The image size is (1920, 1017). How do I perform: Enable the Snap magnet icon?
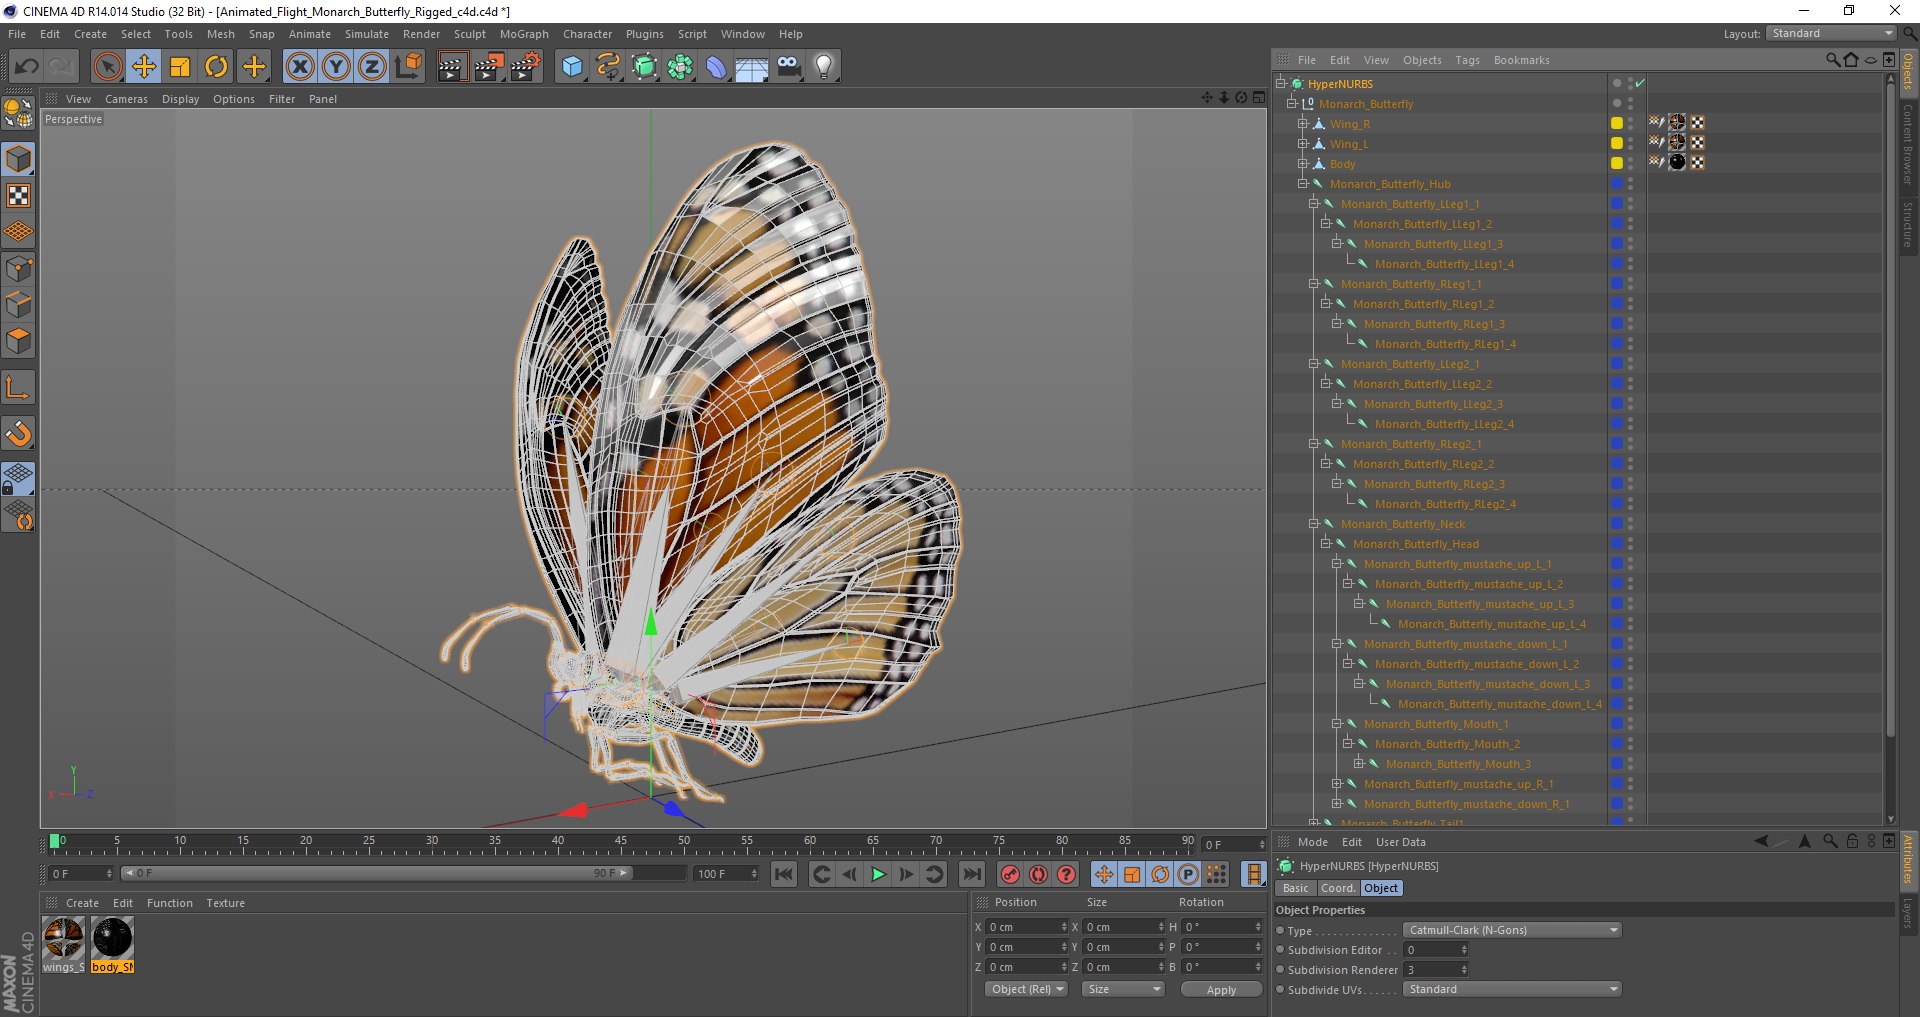tap(19, 434)
